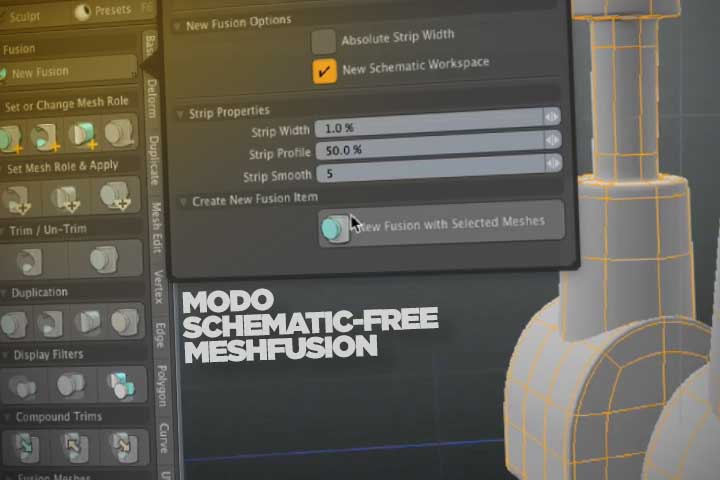Switch to the Sculpt tab
Screen dimensions: 720x480
(x=24, y=17)
